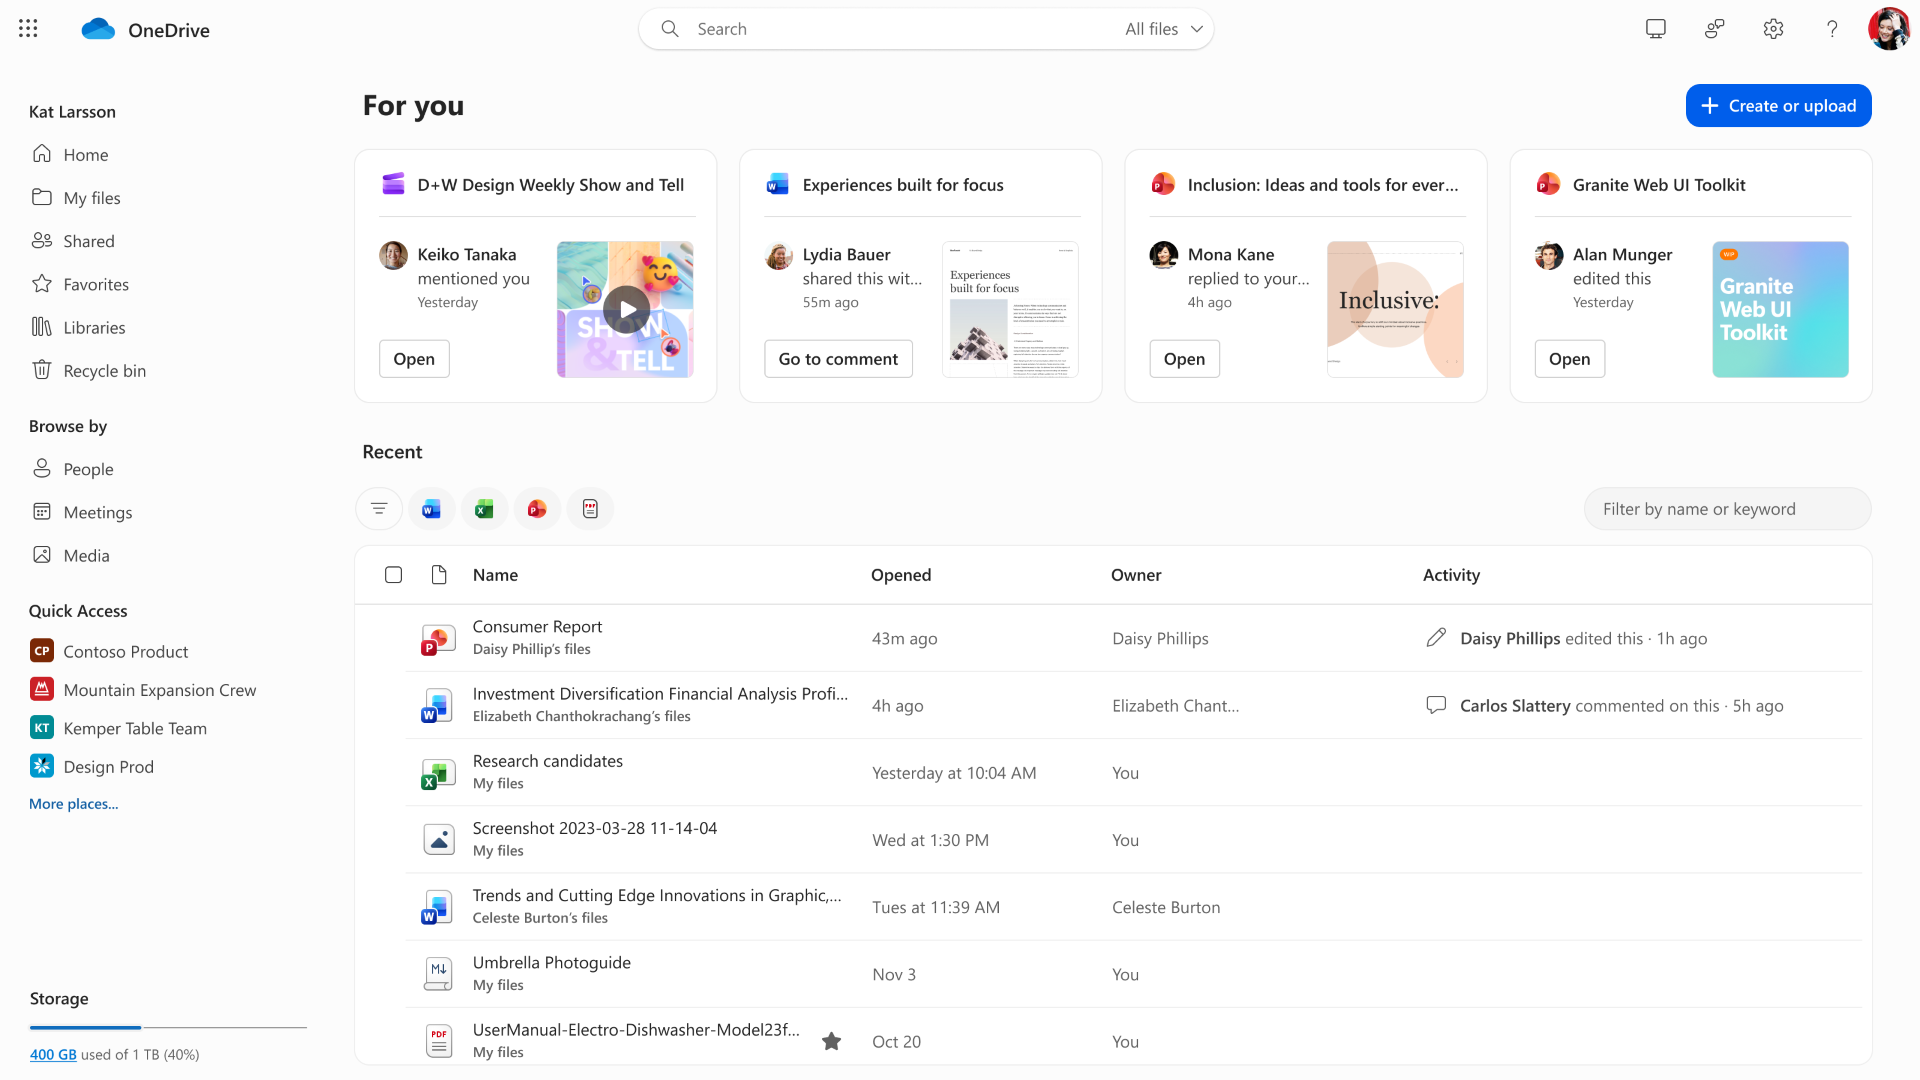
Task: Open the Research candidates file
Action: coord(547,761)
